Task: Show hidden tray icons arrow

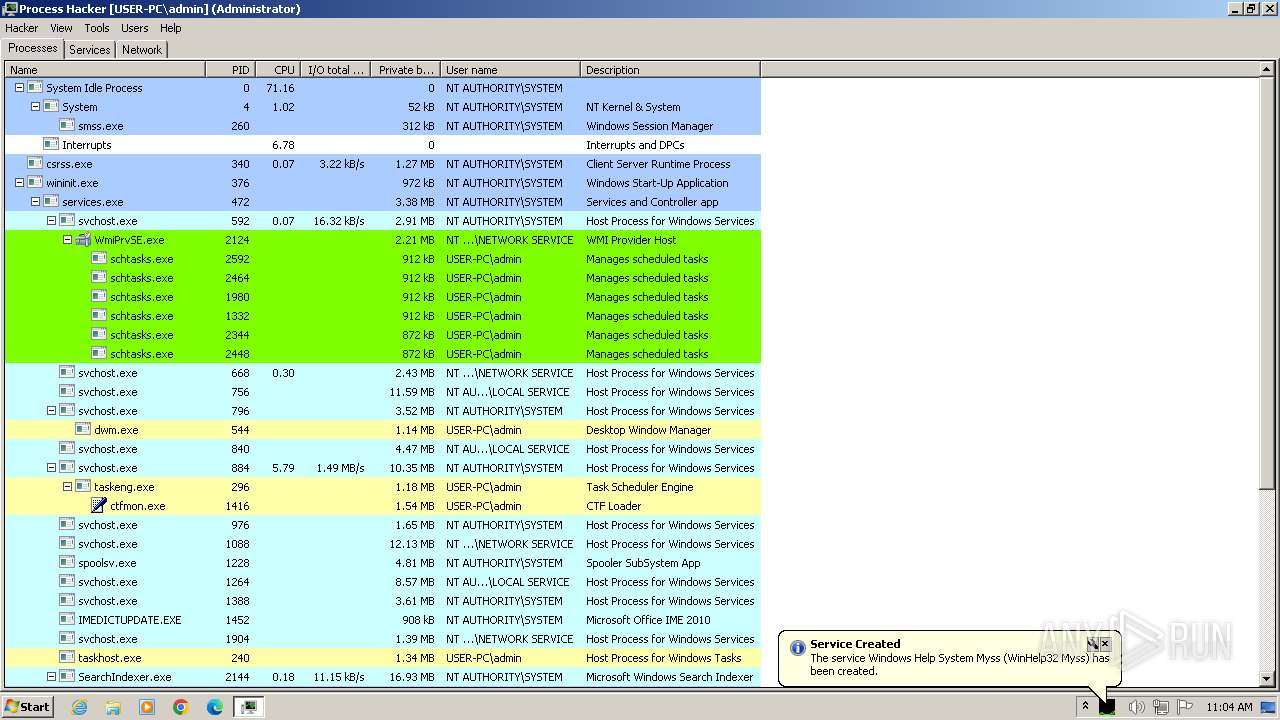Action: [x=1085, y=707]
